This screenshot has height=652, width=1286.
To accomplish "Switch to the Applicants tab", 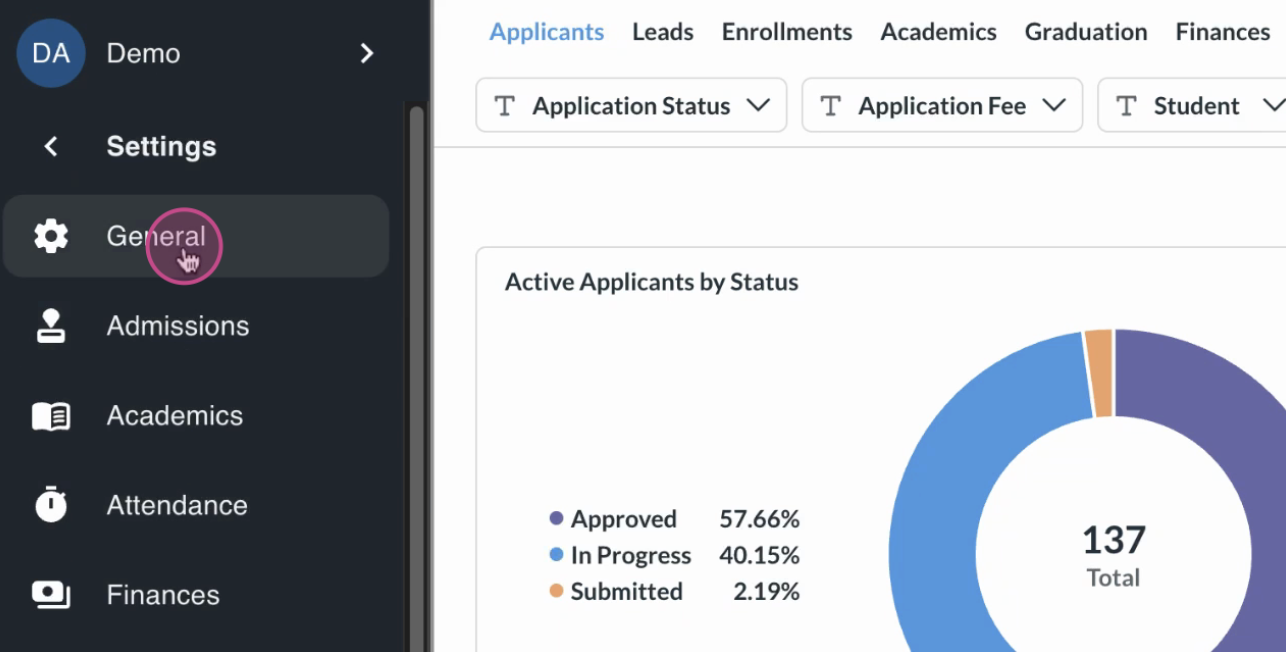I will [546, 32].
